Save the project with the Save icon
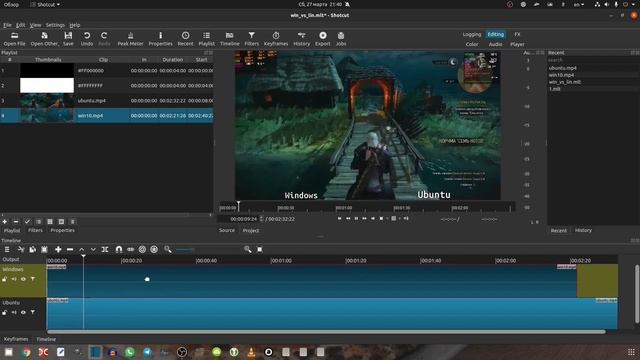 (x=68, y=39)
